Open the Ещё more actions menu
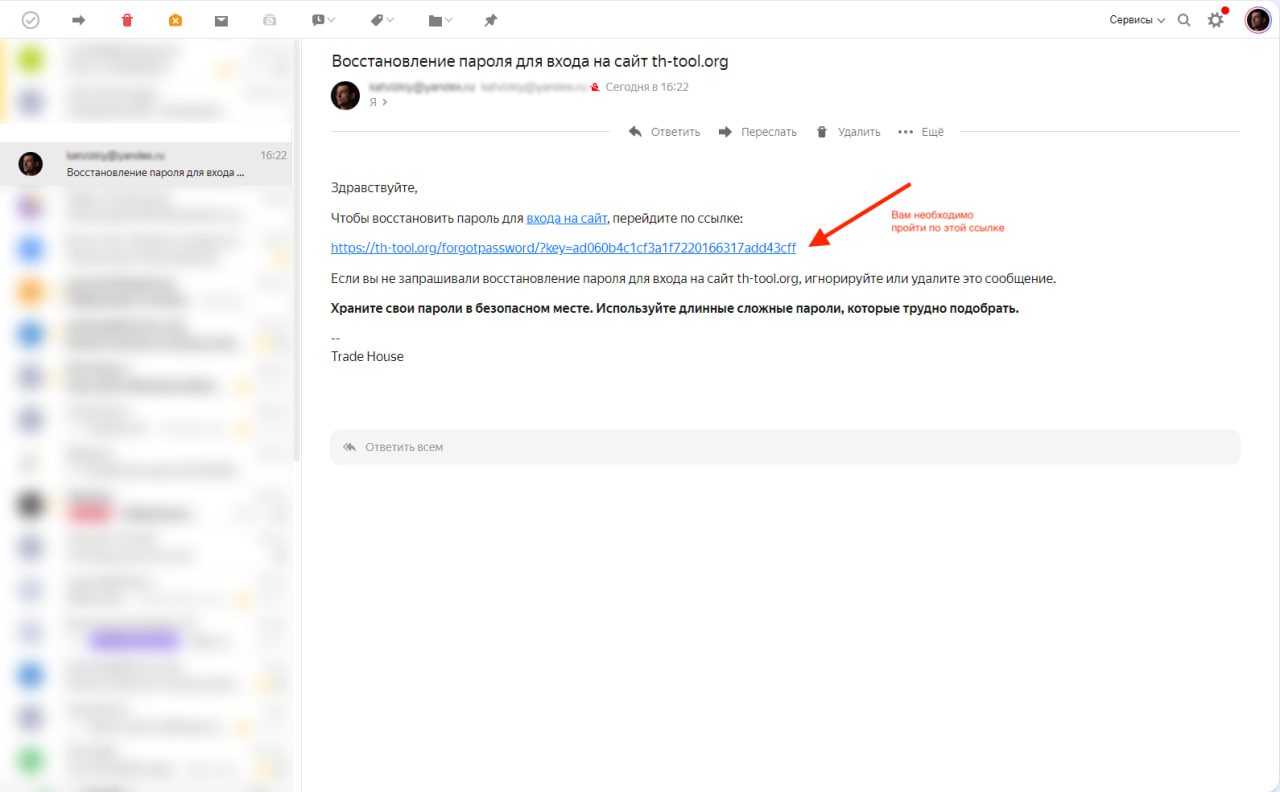 (x=921, y=132)
